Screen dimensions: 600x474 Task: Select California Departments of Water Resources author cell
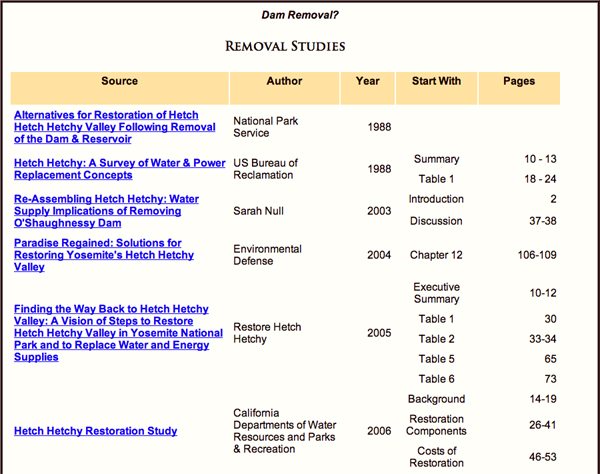(x=285, y=431)
